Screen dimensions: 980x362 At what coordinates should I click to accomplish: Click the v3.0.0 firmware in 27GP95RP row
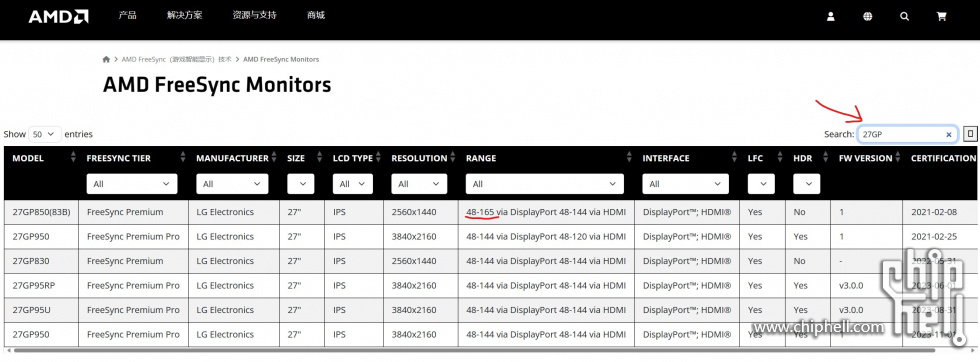[x=850, y=285]
